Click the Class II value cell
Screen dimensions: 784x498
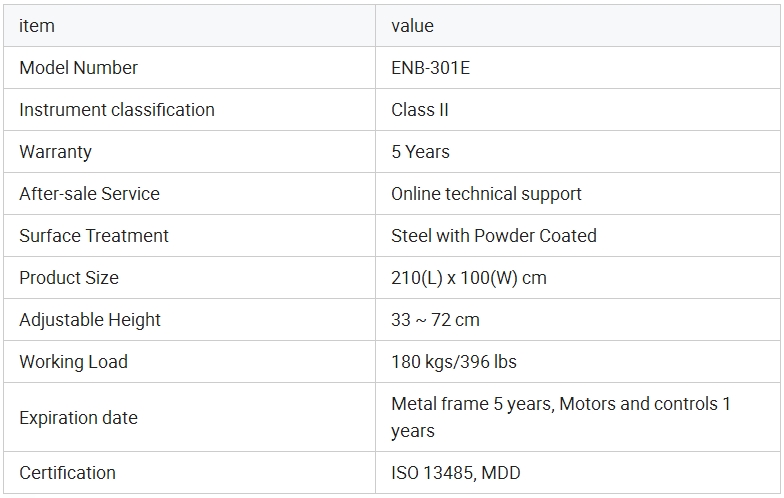coord(419,110)
